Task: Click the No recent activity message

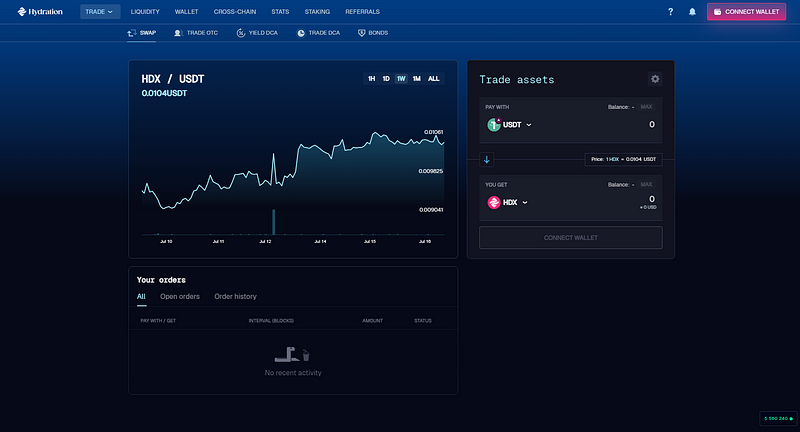Action: pyautogui.click(x=293, y=373)
